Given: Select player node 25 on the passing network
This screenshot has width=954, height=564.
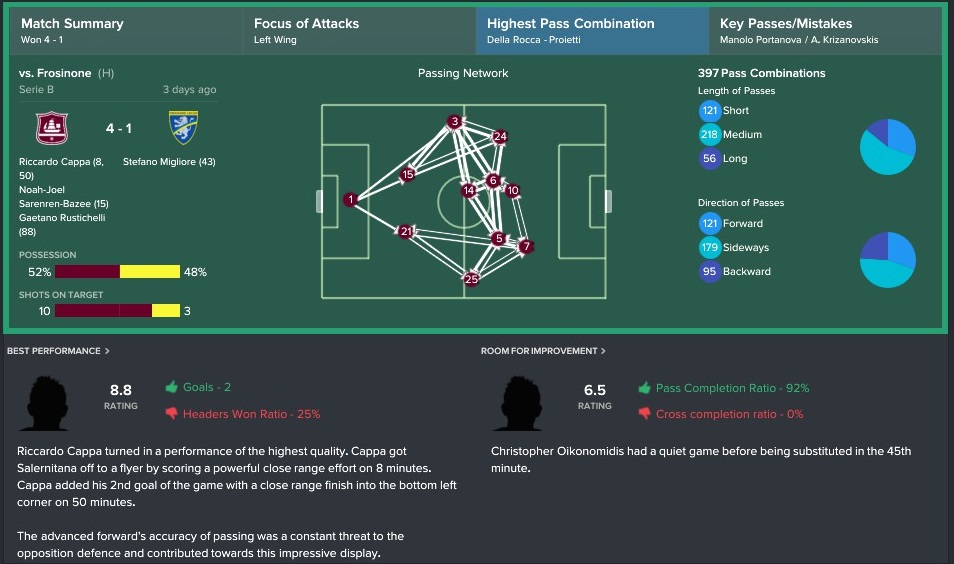Looking at the screenshot, I should (471, 279).
